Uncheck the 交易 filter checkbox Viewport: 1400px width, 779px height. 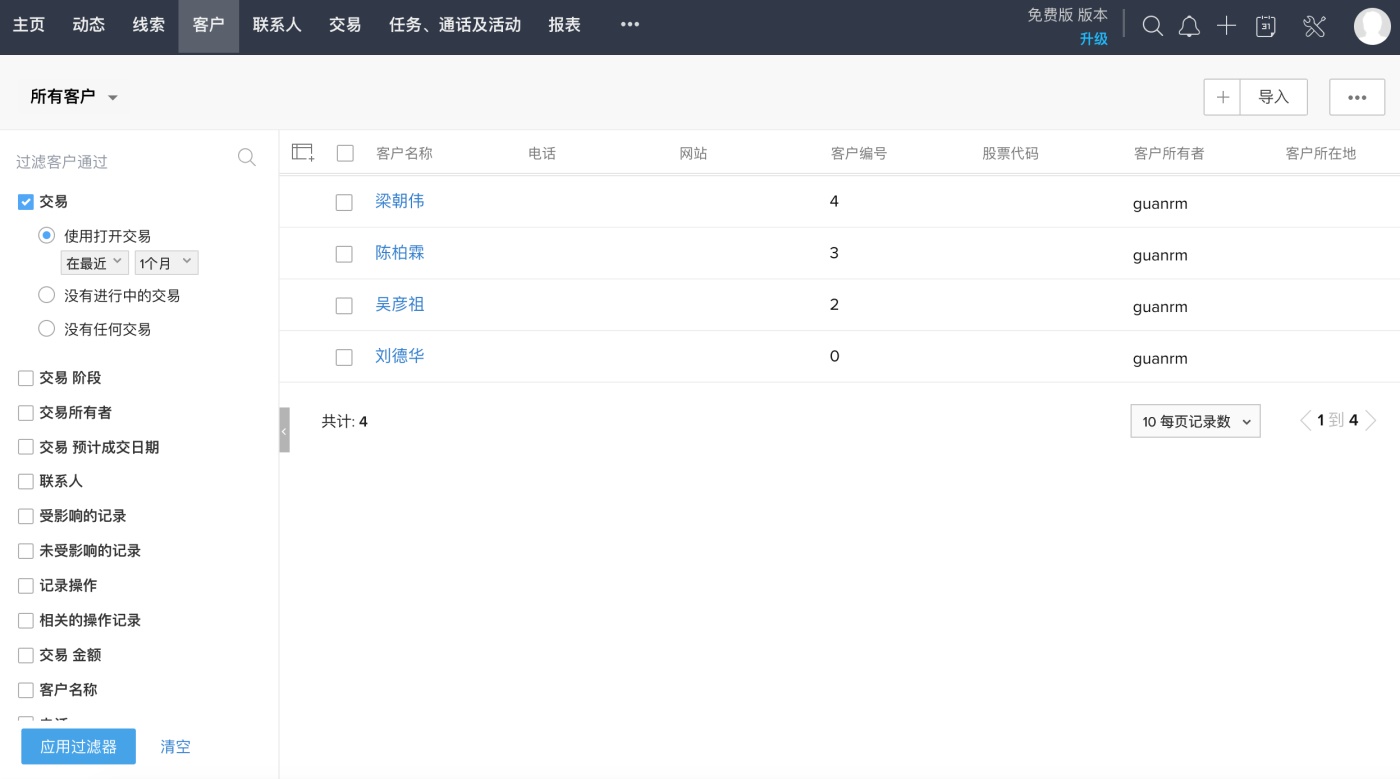click(x=26, y=202)
